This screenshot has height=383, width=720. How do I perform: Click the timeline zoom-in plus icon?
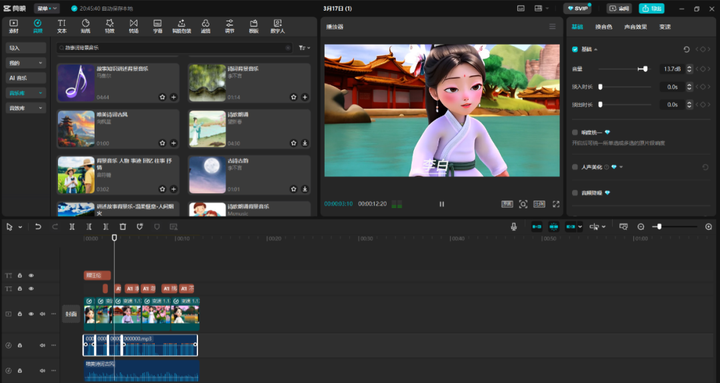(x=709, y=227)
